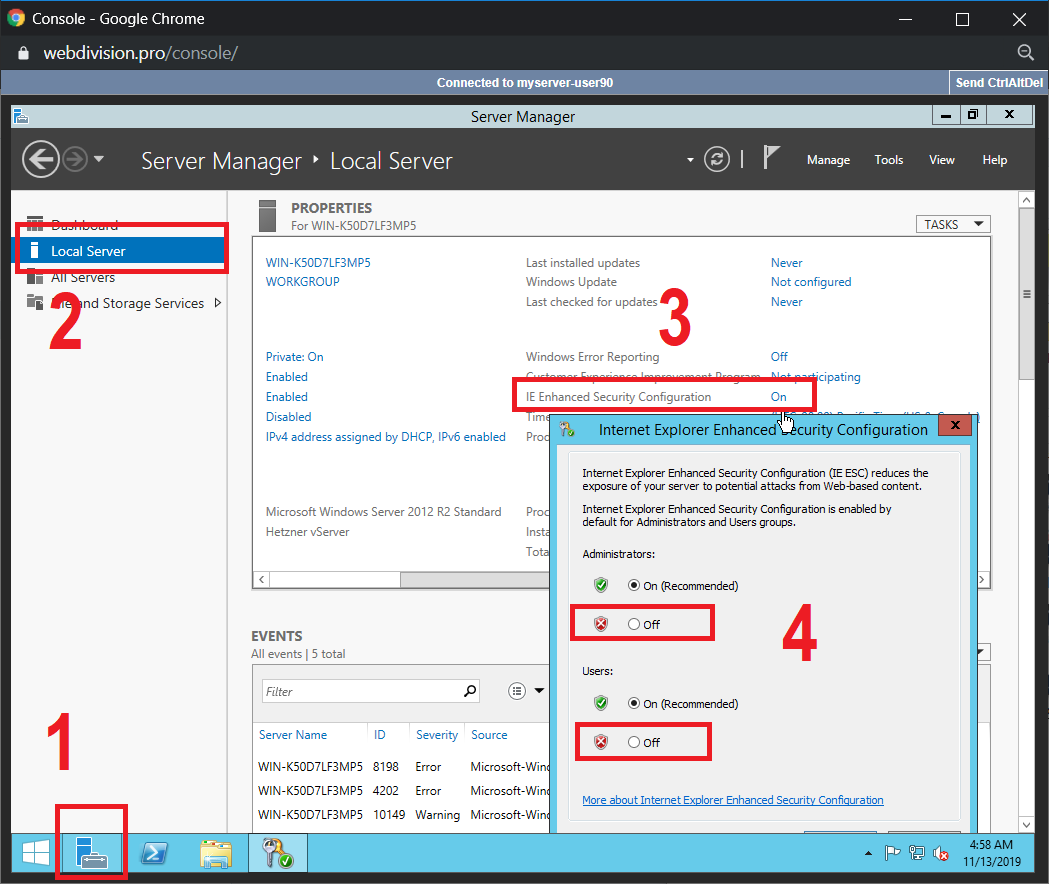Screen dimensions: 1049x884
Task: Click the Events Filter text field
Action: (x=360, y=691)
